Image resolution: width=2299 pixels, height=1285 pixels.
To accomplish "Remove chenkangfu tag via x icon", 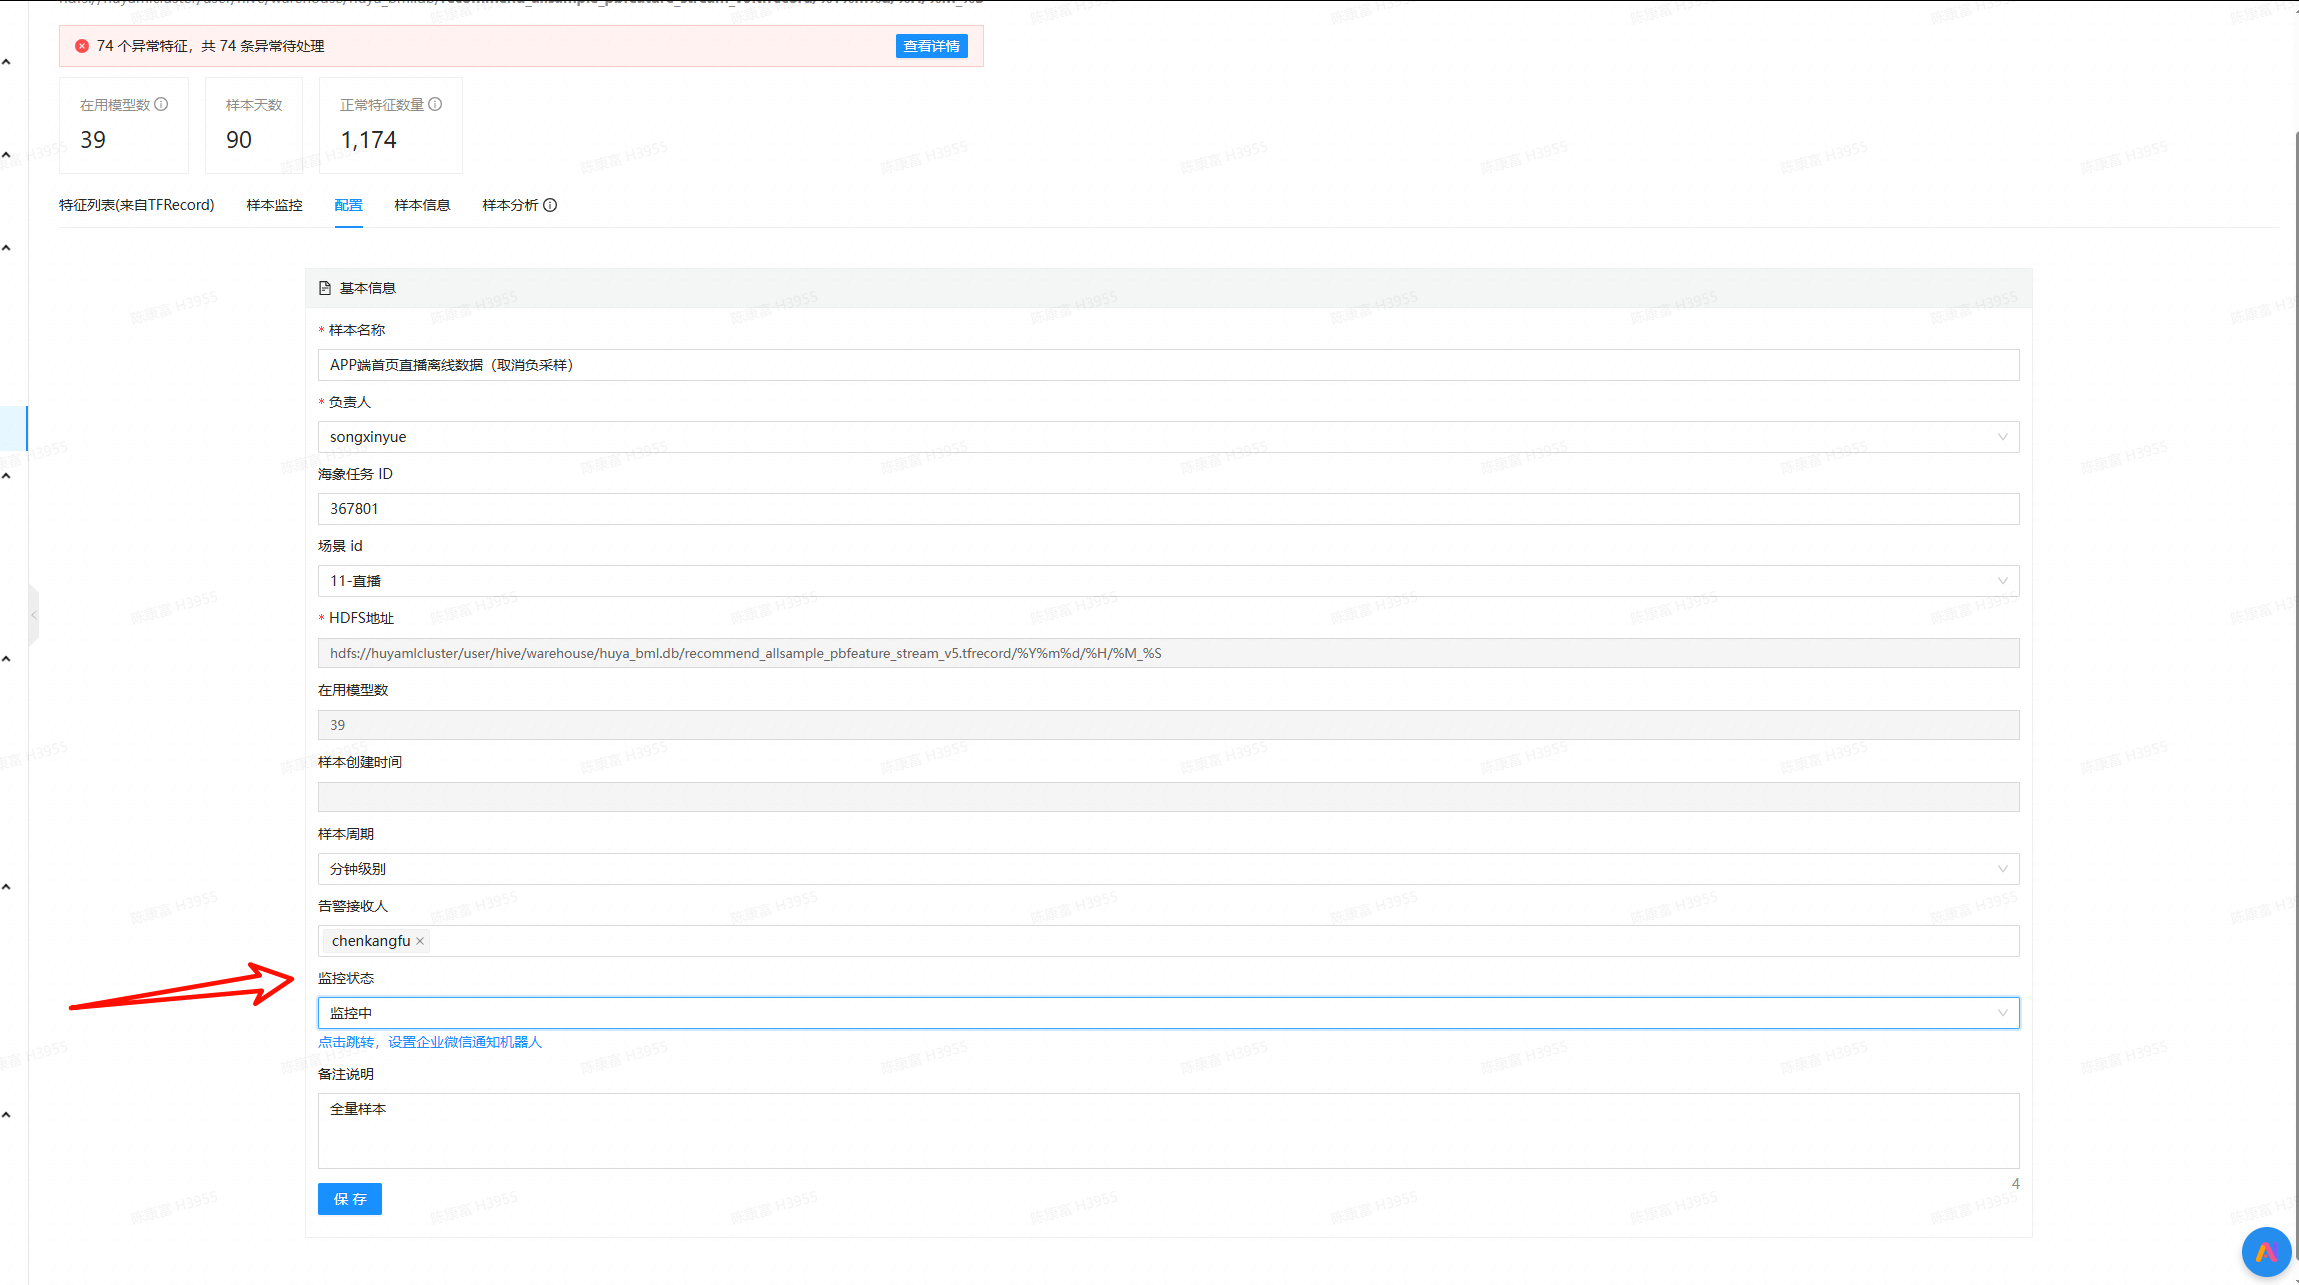I will [420, 941].
